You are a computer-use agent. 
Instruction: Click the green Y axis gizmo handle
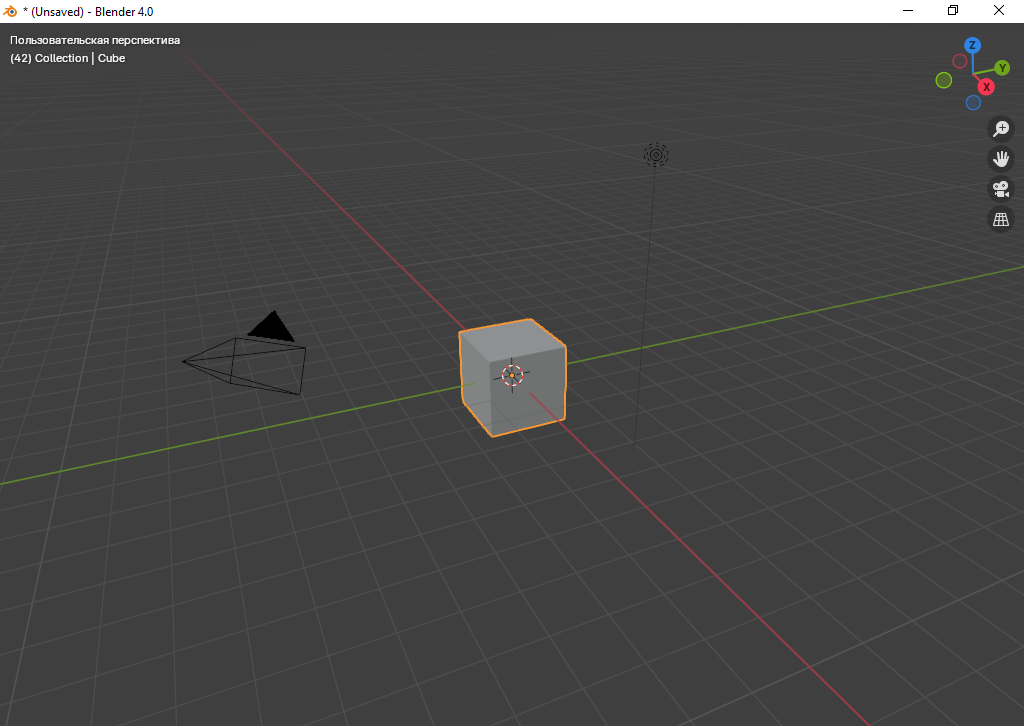coord(1001,68)
